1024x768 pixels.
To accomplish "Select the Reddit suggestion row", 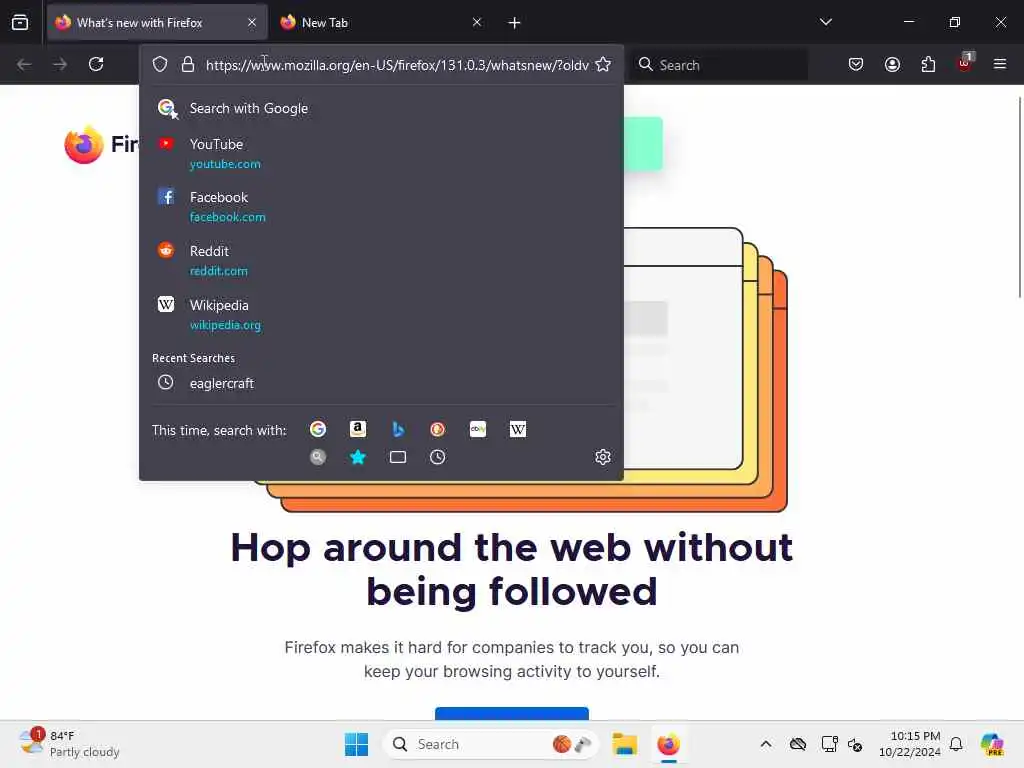I will coord(381,260).
